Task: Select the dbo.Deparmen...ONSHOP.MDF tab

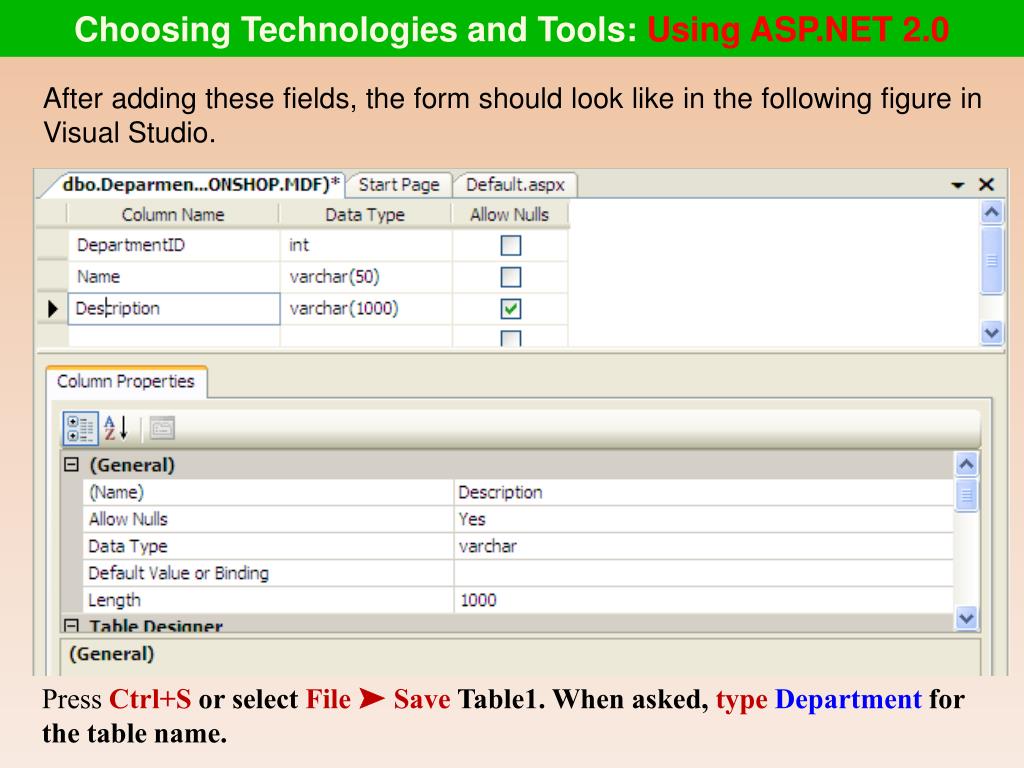Action: coord(200,184)
